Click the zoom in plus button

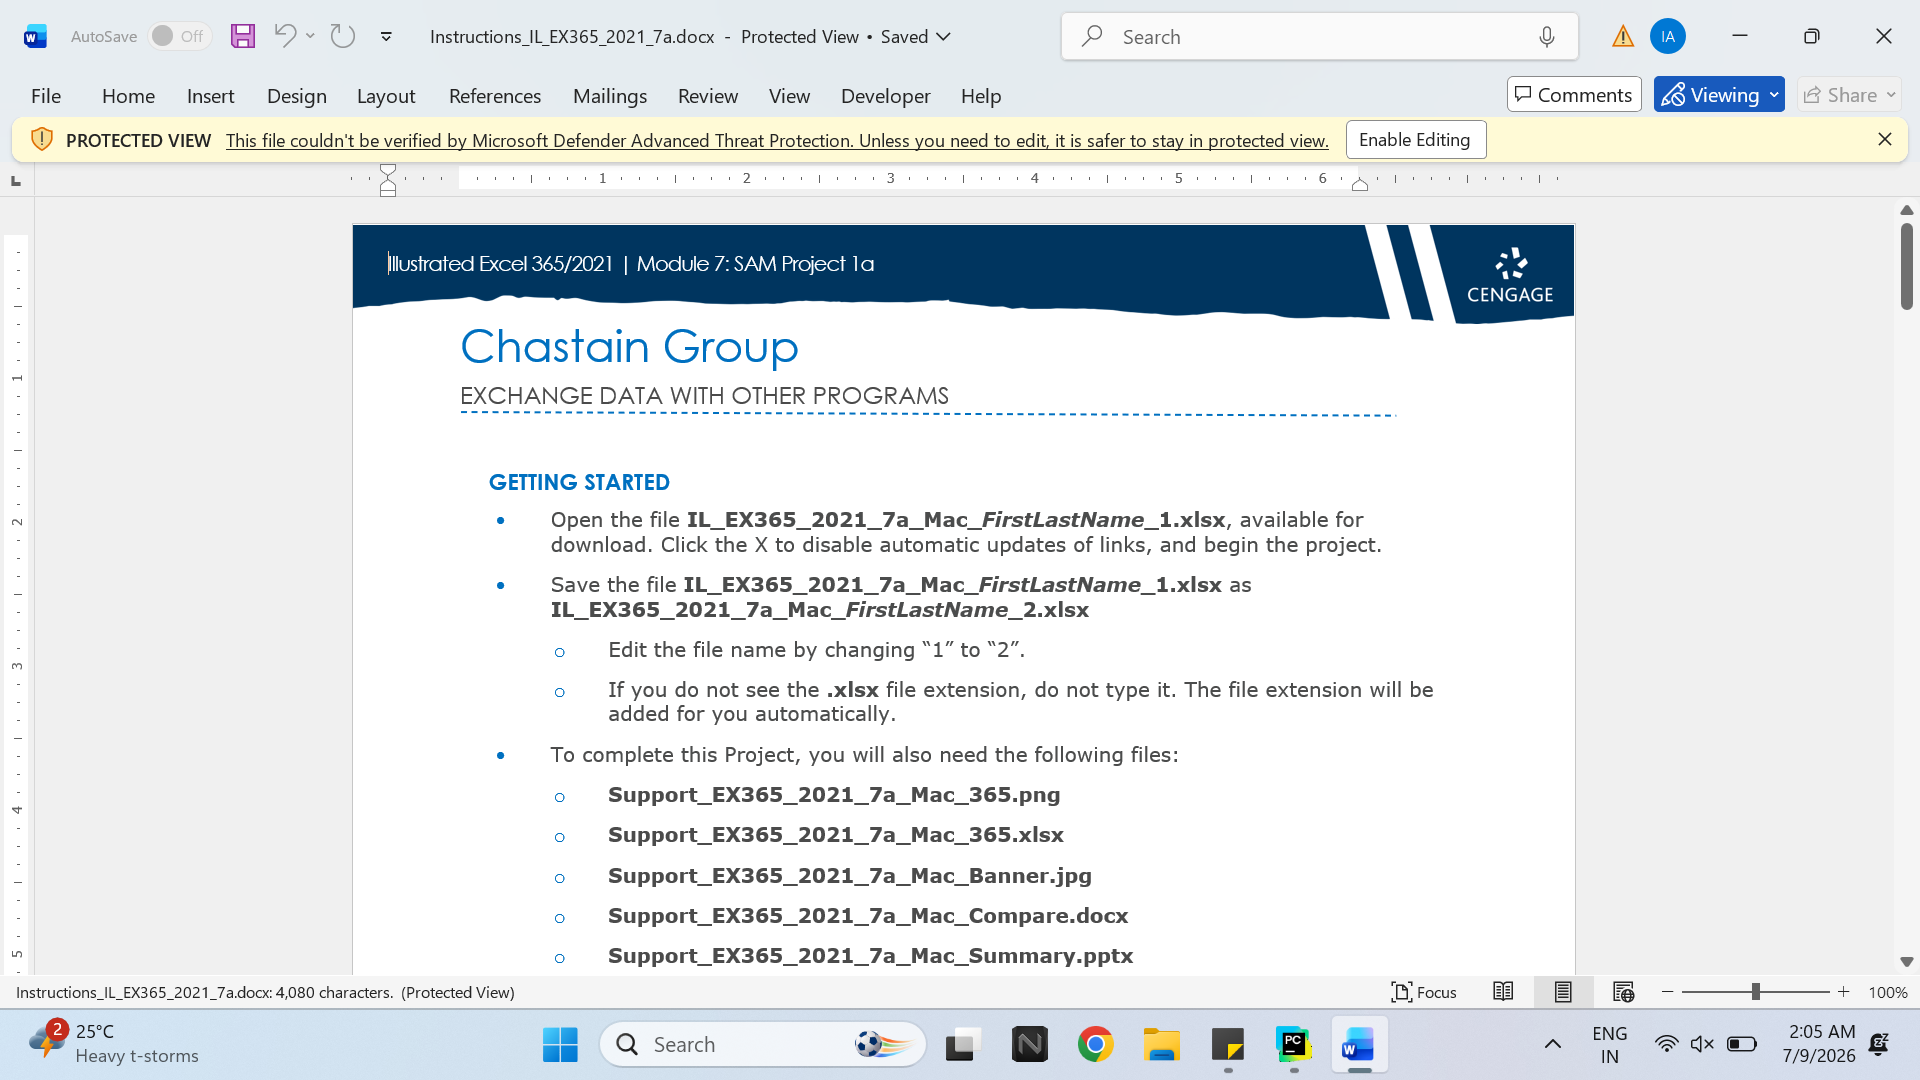click(1844, 992)
